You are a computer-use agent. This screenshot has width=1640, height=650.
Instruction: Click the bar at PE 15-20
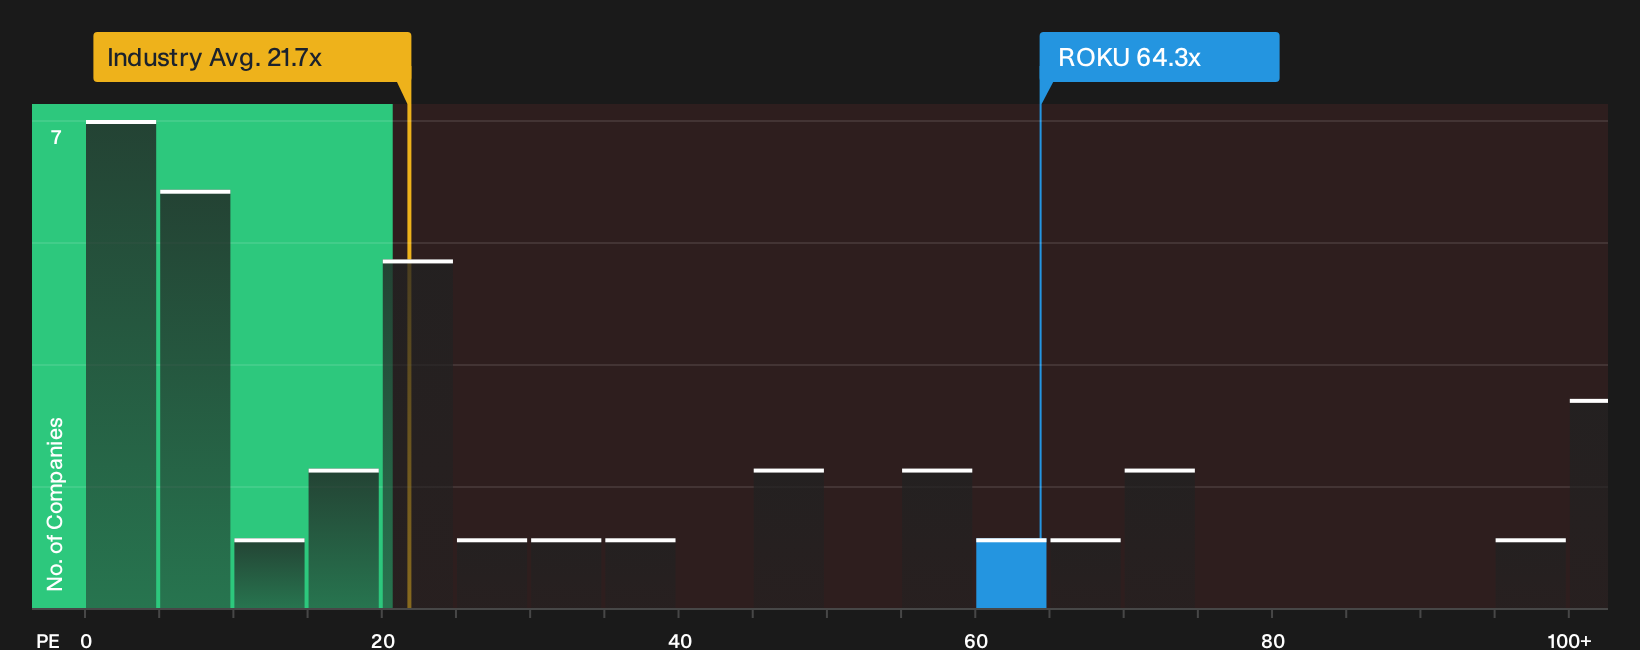pyautogui.click(x=344, y=539)
